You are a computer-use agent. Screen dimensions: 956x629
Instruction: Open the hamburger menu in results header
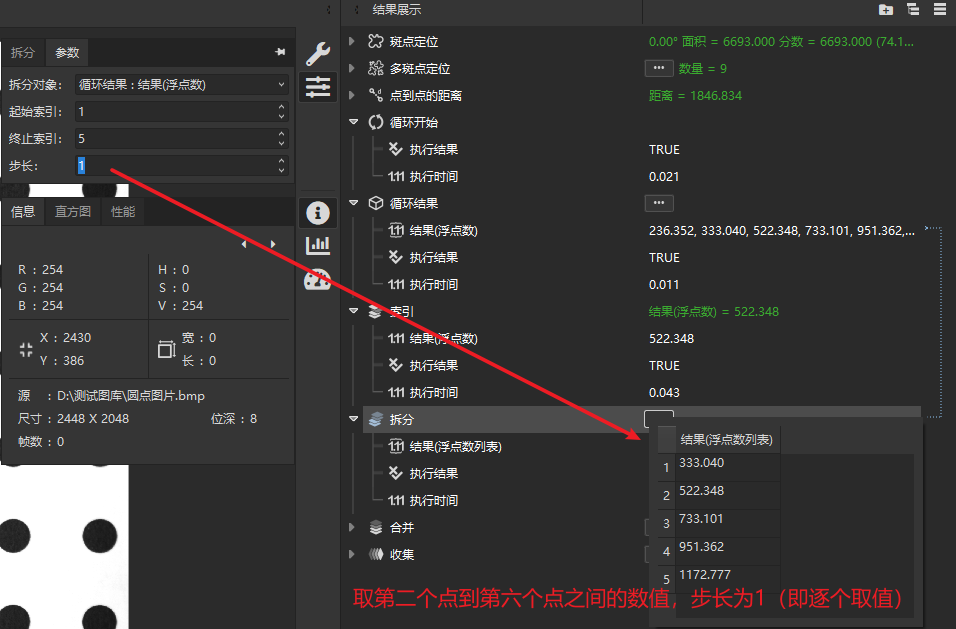pyautogui.click(x=940, y=9)
